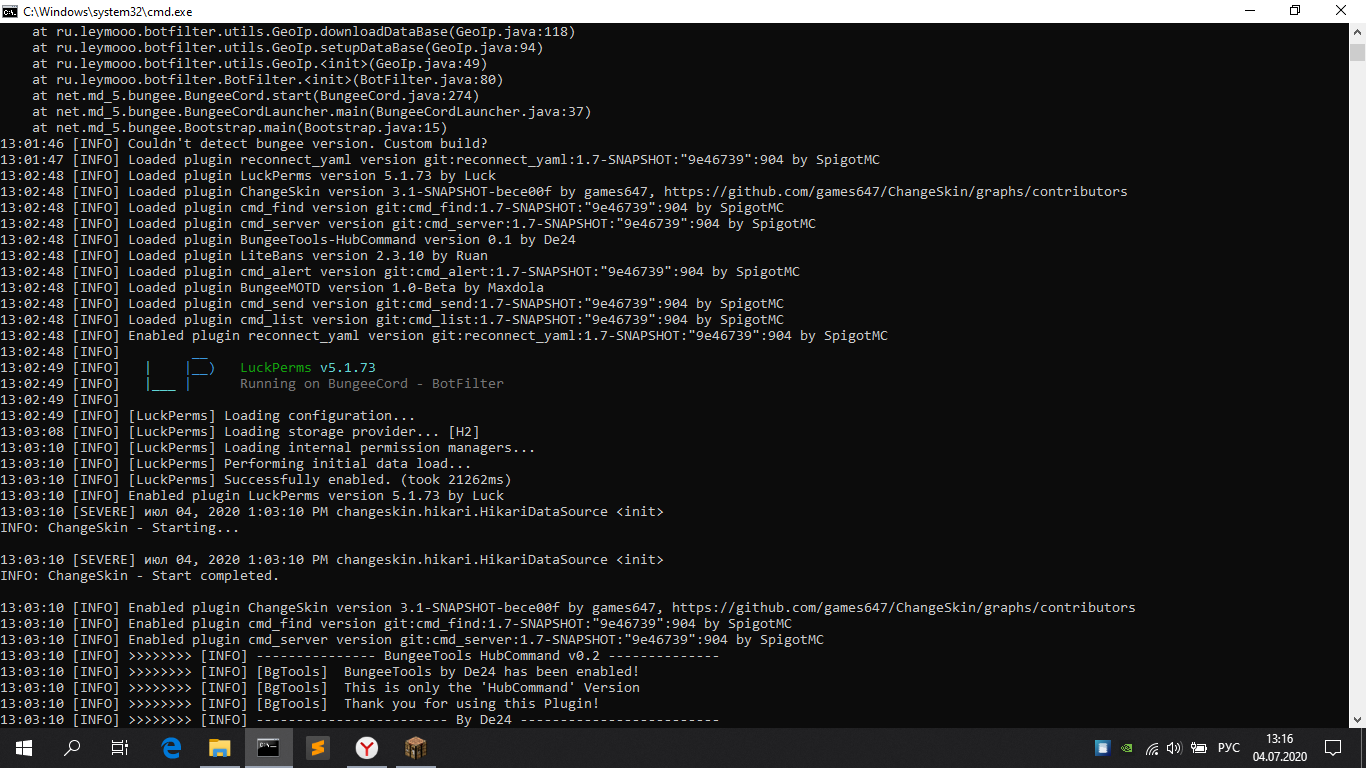
Task: Click the blue server tray icon
Action: (1102, 747)
